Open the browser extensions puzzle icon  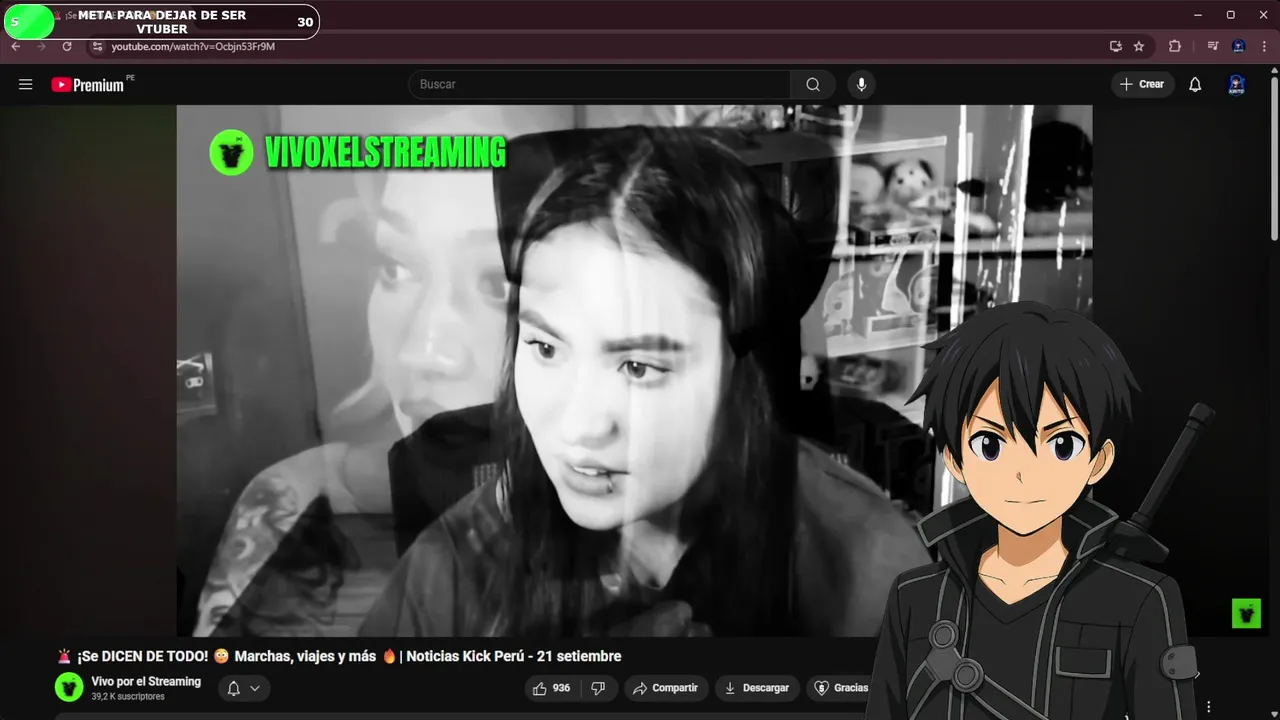(x=1175, y=46)
